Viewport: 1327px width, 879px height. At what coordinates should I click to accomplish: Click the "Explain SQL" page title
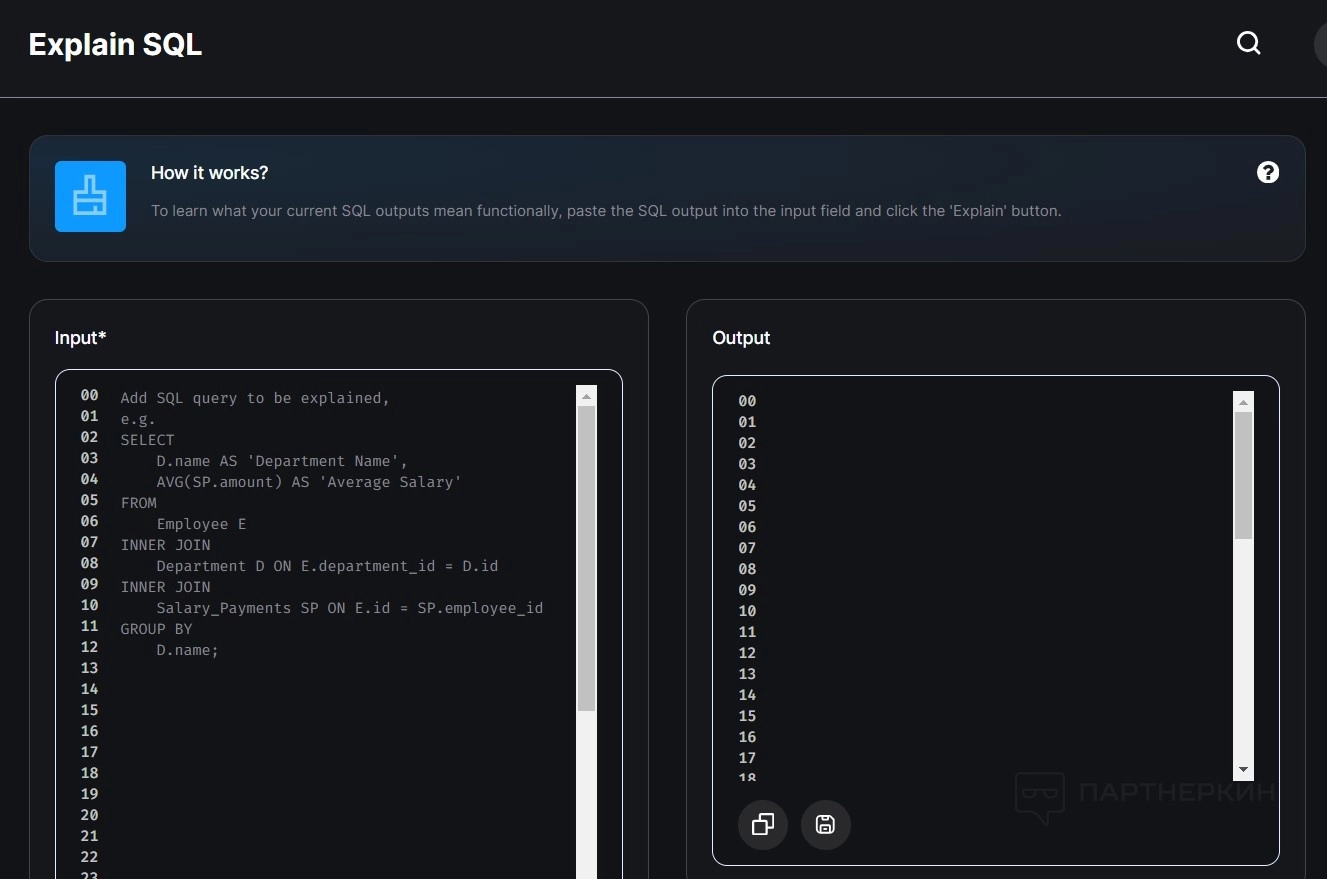click(115, 45)
